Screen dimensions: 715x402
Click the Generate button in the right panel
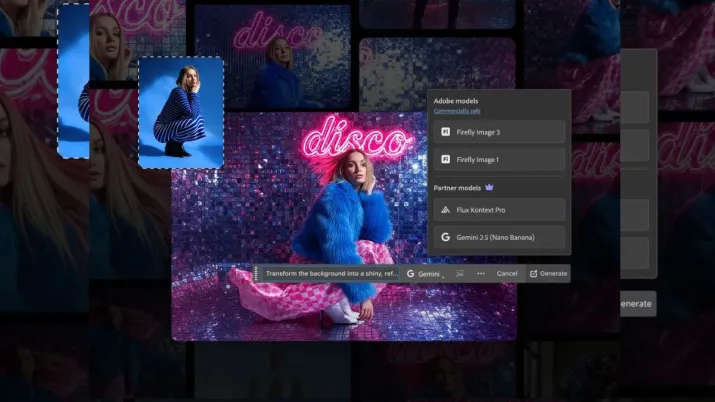[636, 304]
